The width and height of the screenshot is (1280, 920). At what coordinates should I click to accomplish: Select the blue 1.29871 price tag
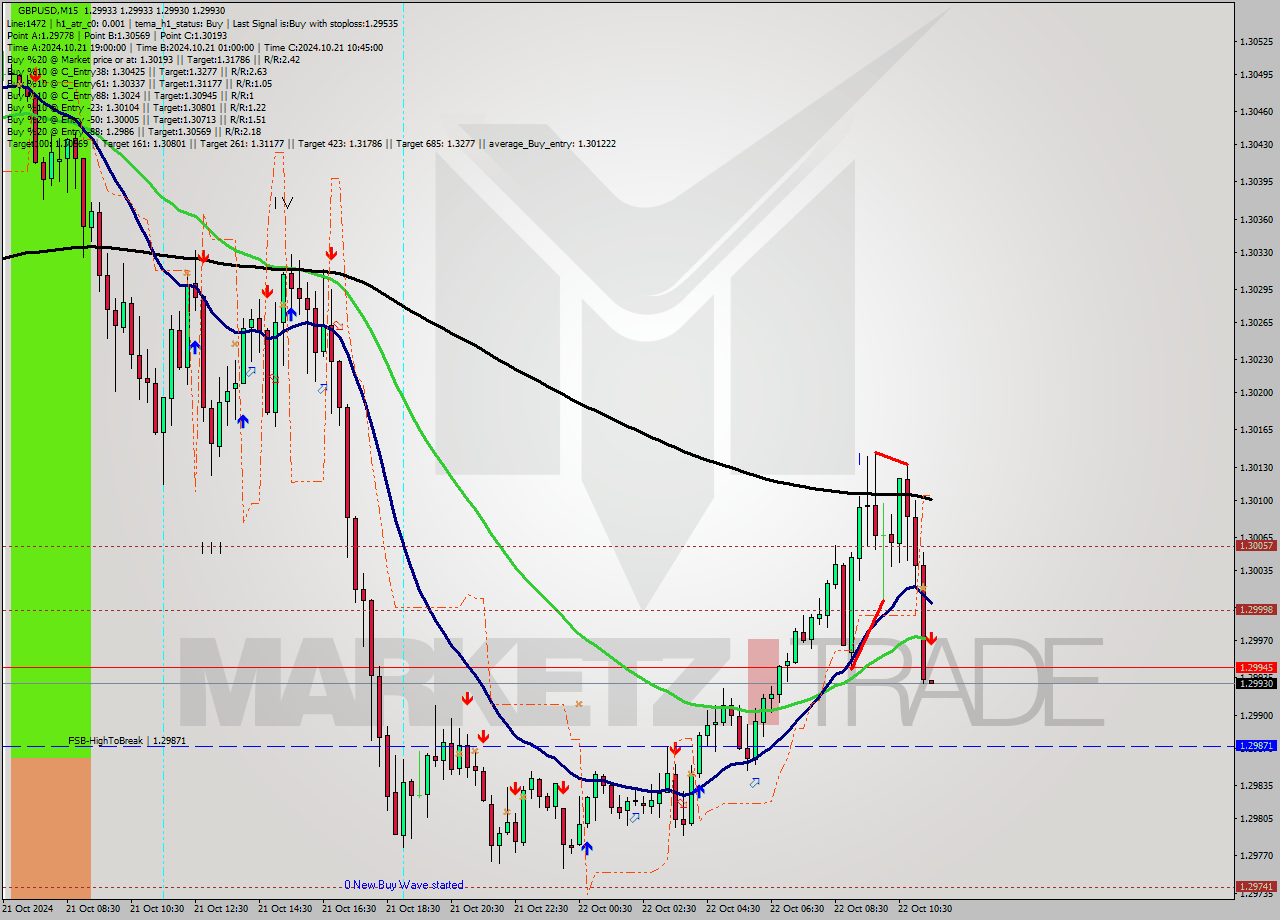coord(1256,746)
